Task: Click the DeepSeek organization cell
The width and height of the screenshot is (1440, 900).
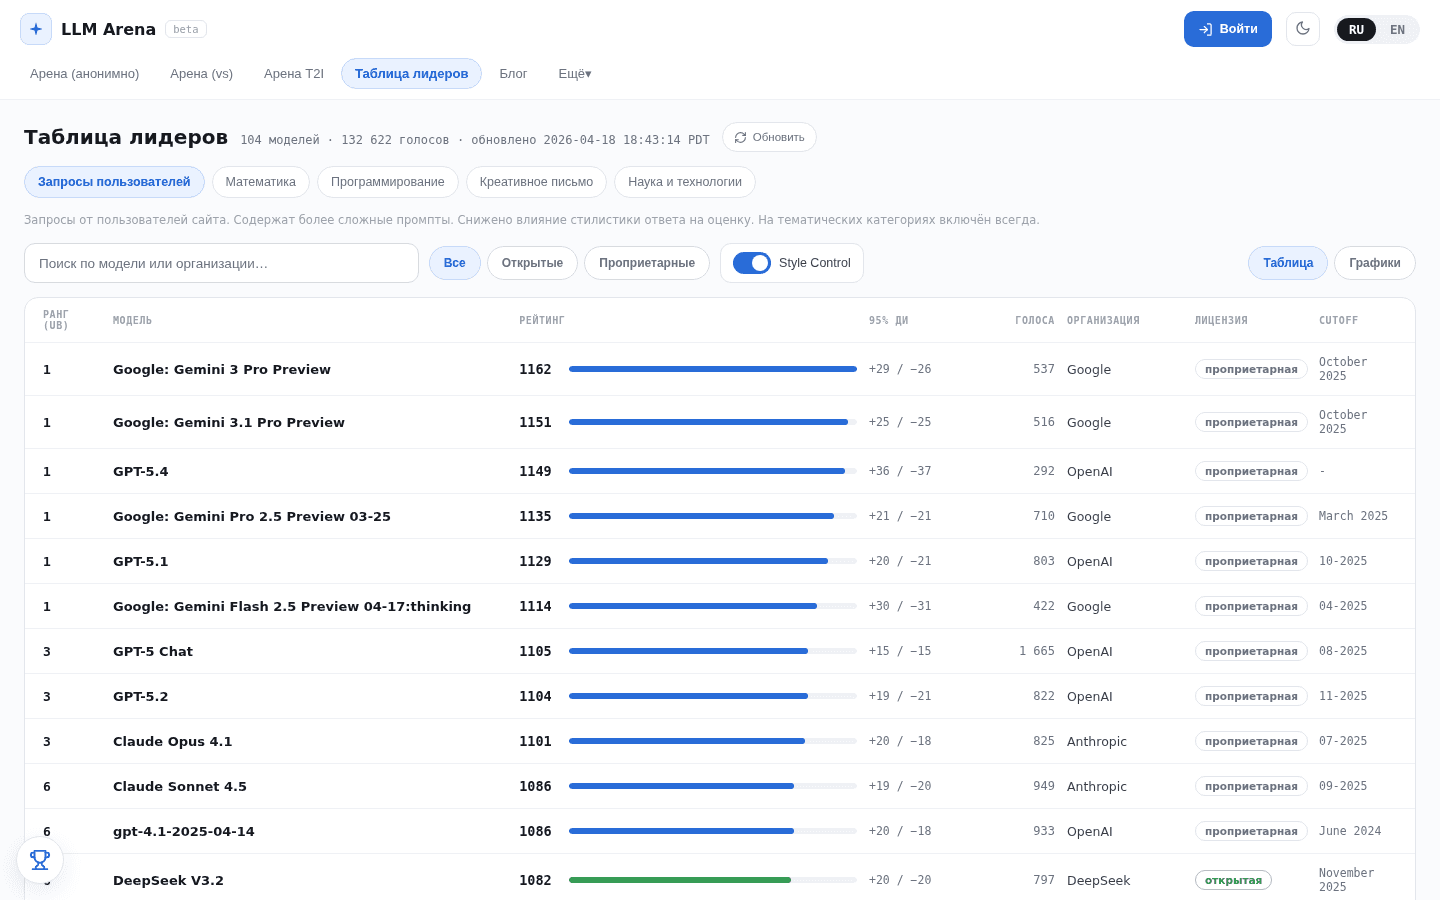Action: click(1098, 880)
